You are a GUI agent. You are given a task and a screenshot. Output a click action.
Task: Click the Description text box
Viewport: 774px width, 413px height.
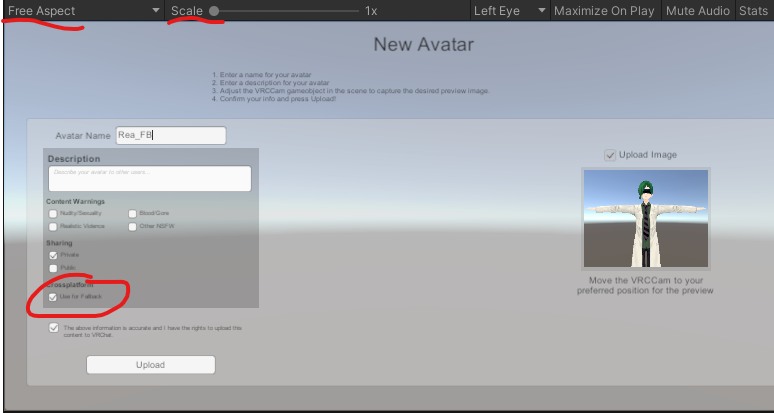click(x=150, y=179)
